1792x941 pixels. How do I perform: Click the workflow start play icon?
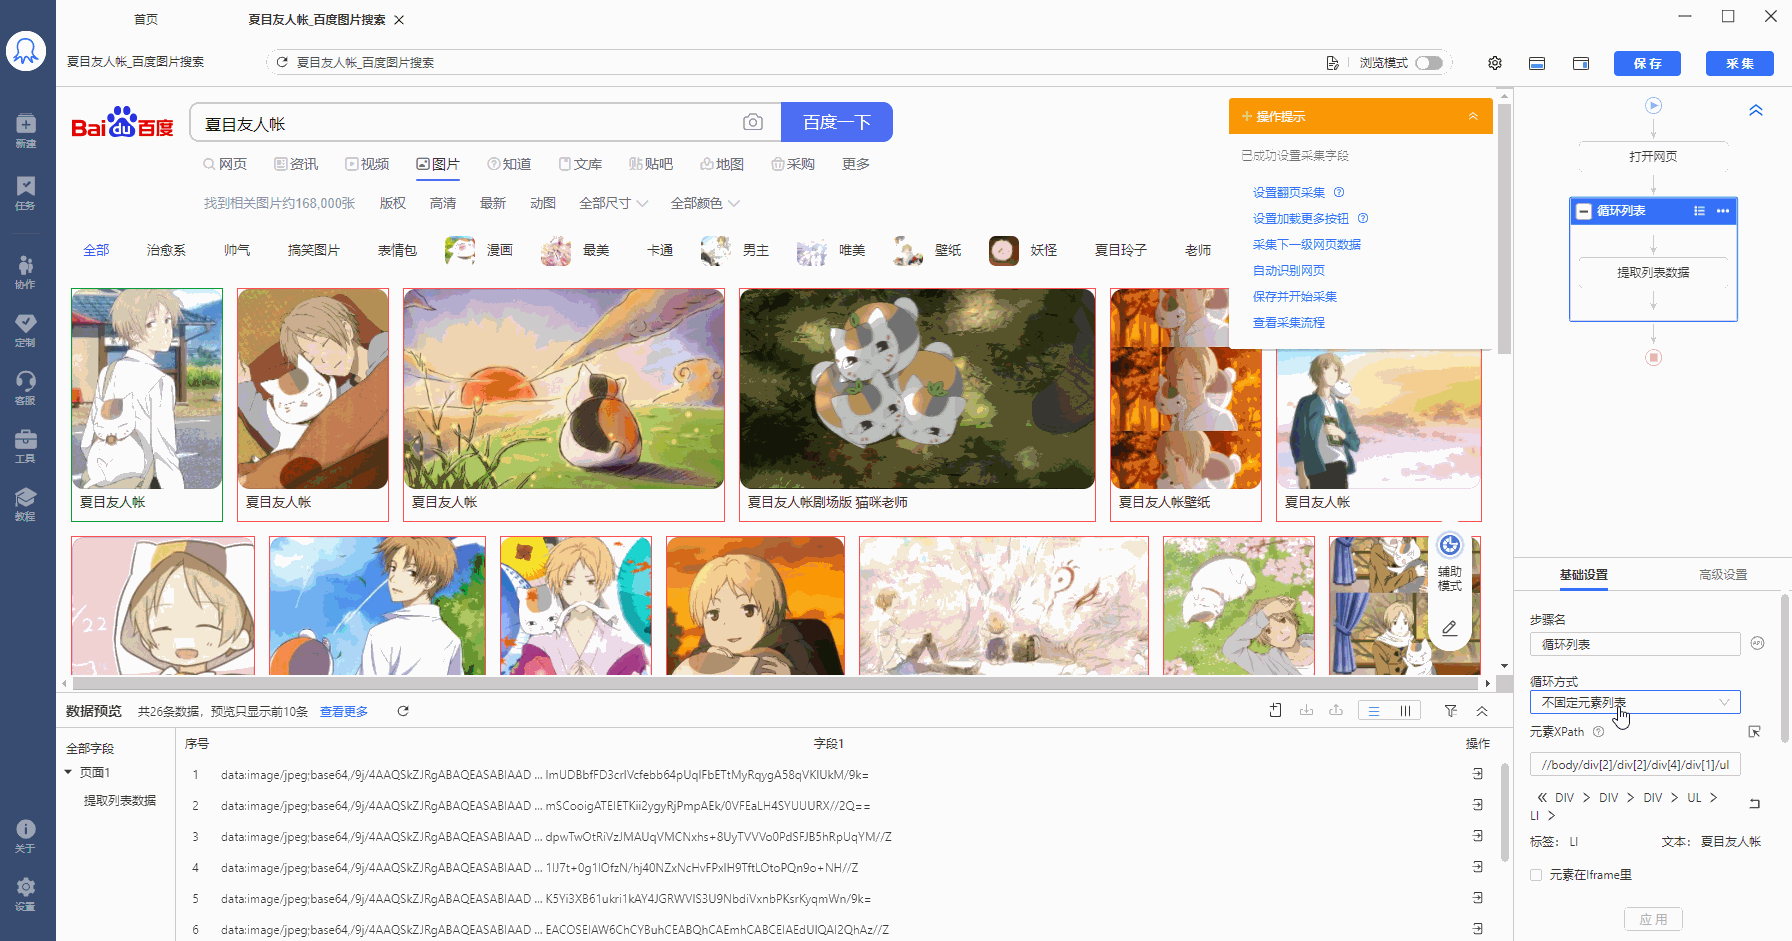[1654, 105]
